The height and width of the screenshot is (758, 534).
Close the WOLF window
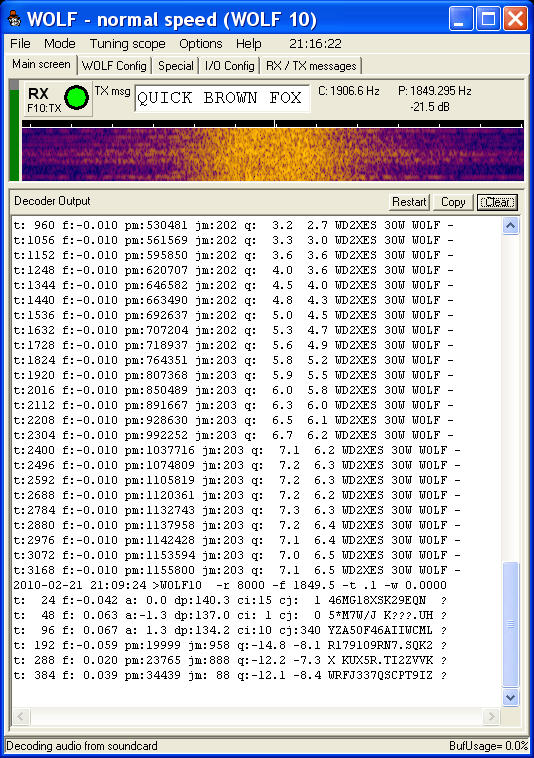click(516, 19)
